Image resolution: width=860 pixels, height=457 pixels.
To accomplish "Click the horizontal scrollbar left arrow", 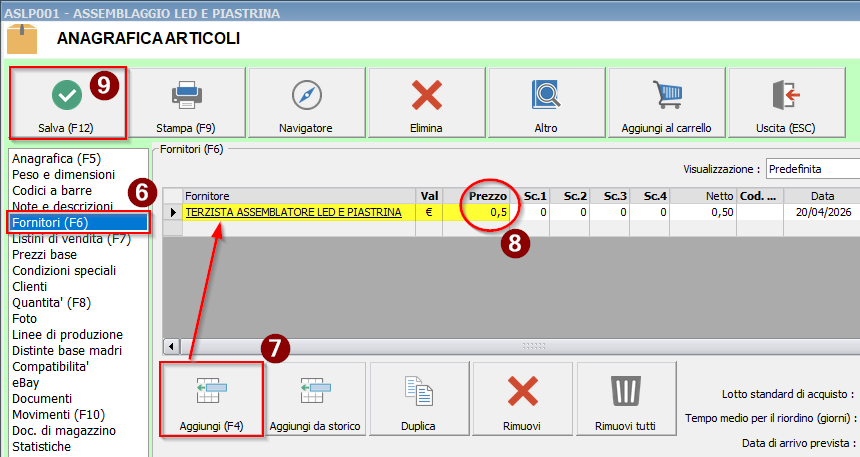I will click(x=170, y=346).
